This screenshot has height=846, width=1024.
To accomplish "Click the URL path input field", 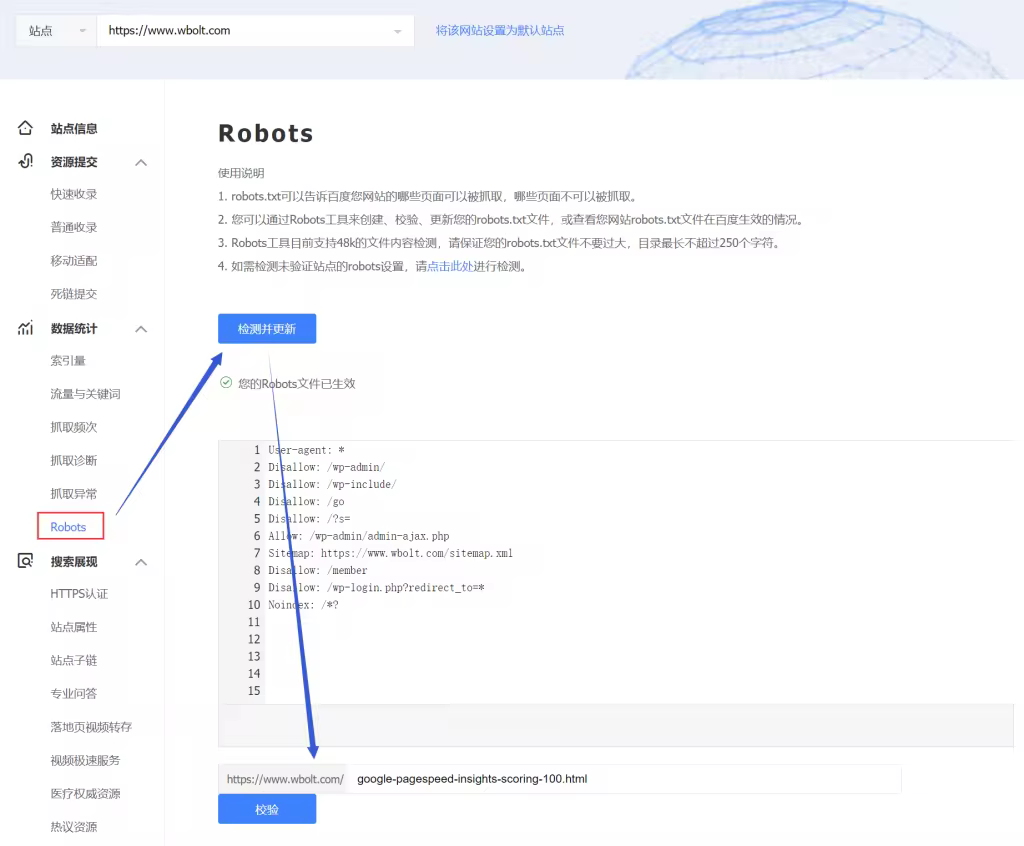I will coord(624,779).
